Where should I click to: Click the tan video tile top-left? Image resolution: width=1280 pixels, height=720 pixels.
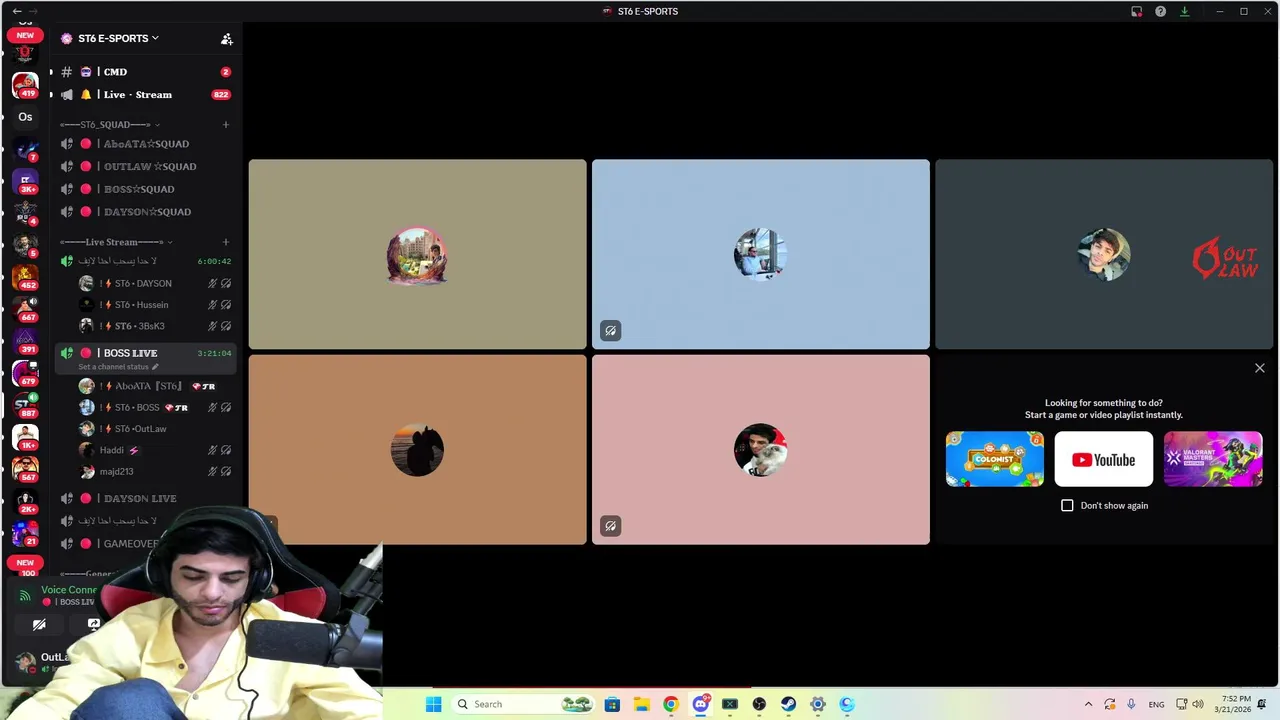[x=417, y=254]
